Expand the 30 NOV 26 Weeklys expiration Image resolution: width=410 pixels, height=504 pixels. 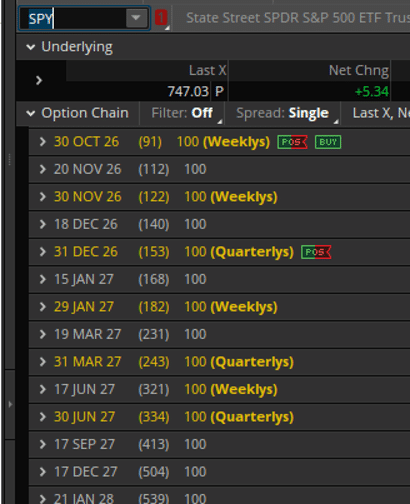[x=43, y=197]
